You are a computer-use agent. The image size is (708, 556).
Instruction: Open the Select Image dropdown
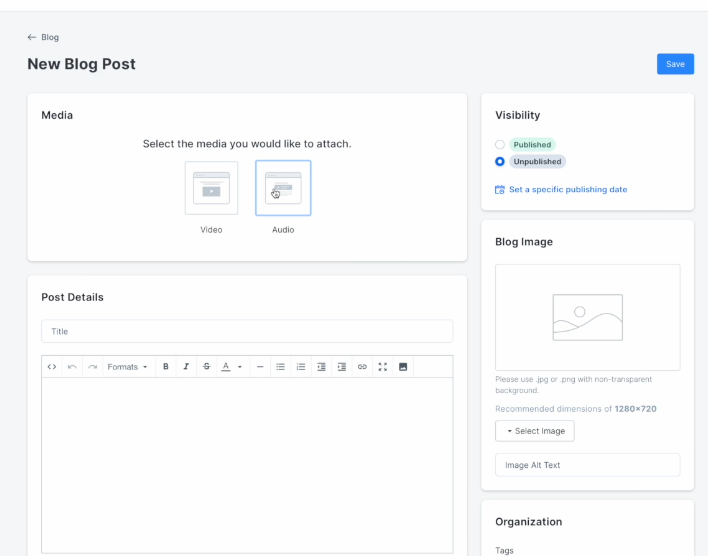click(x=535, y=431)
